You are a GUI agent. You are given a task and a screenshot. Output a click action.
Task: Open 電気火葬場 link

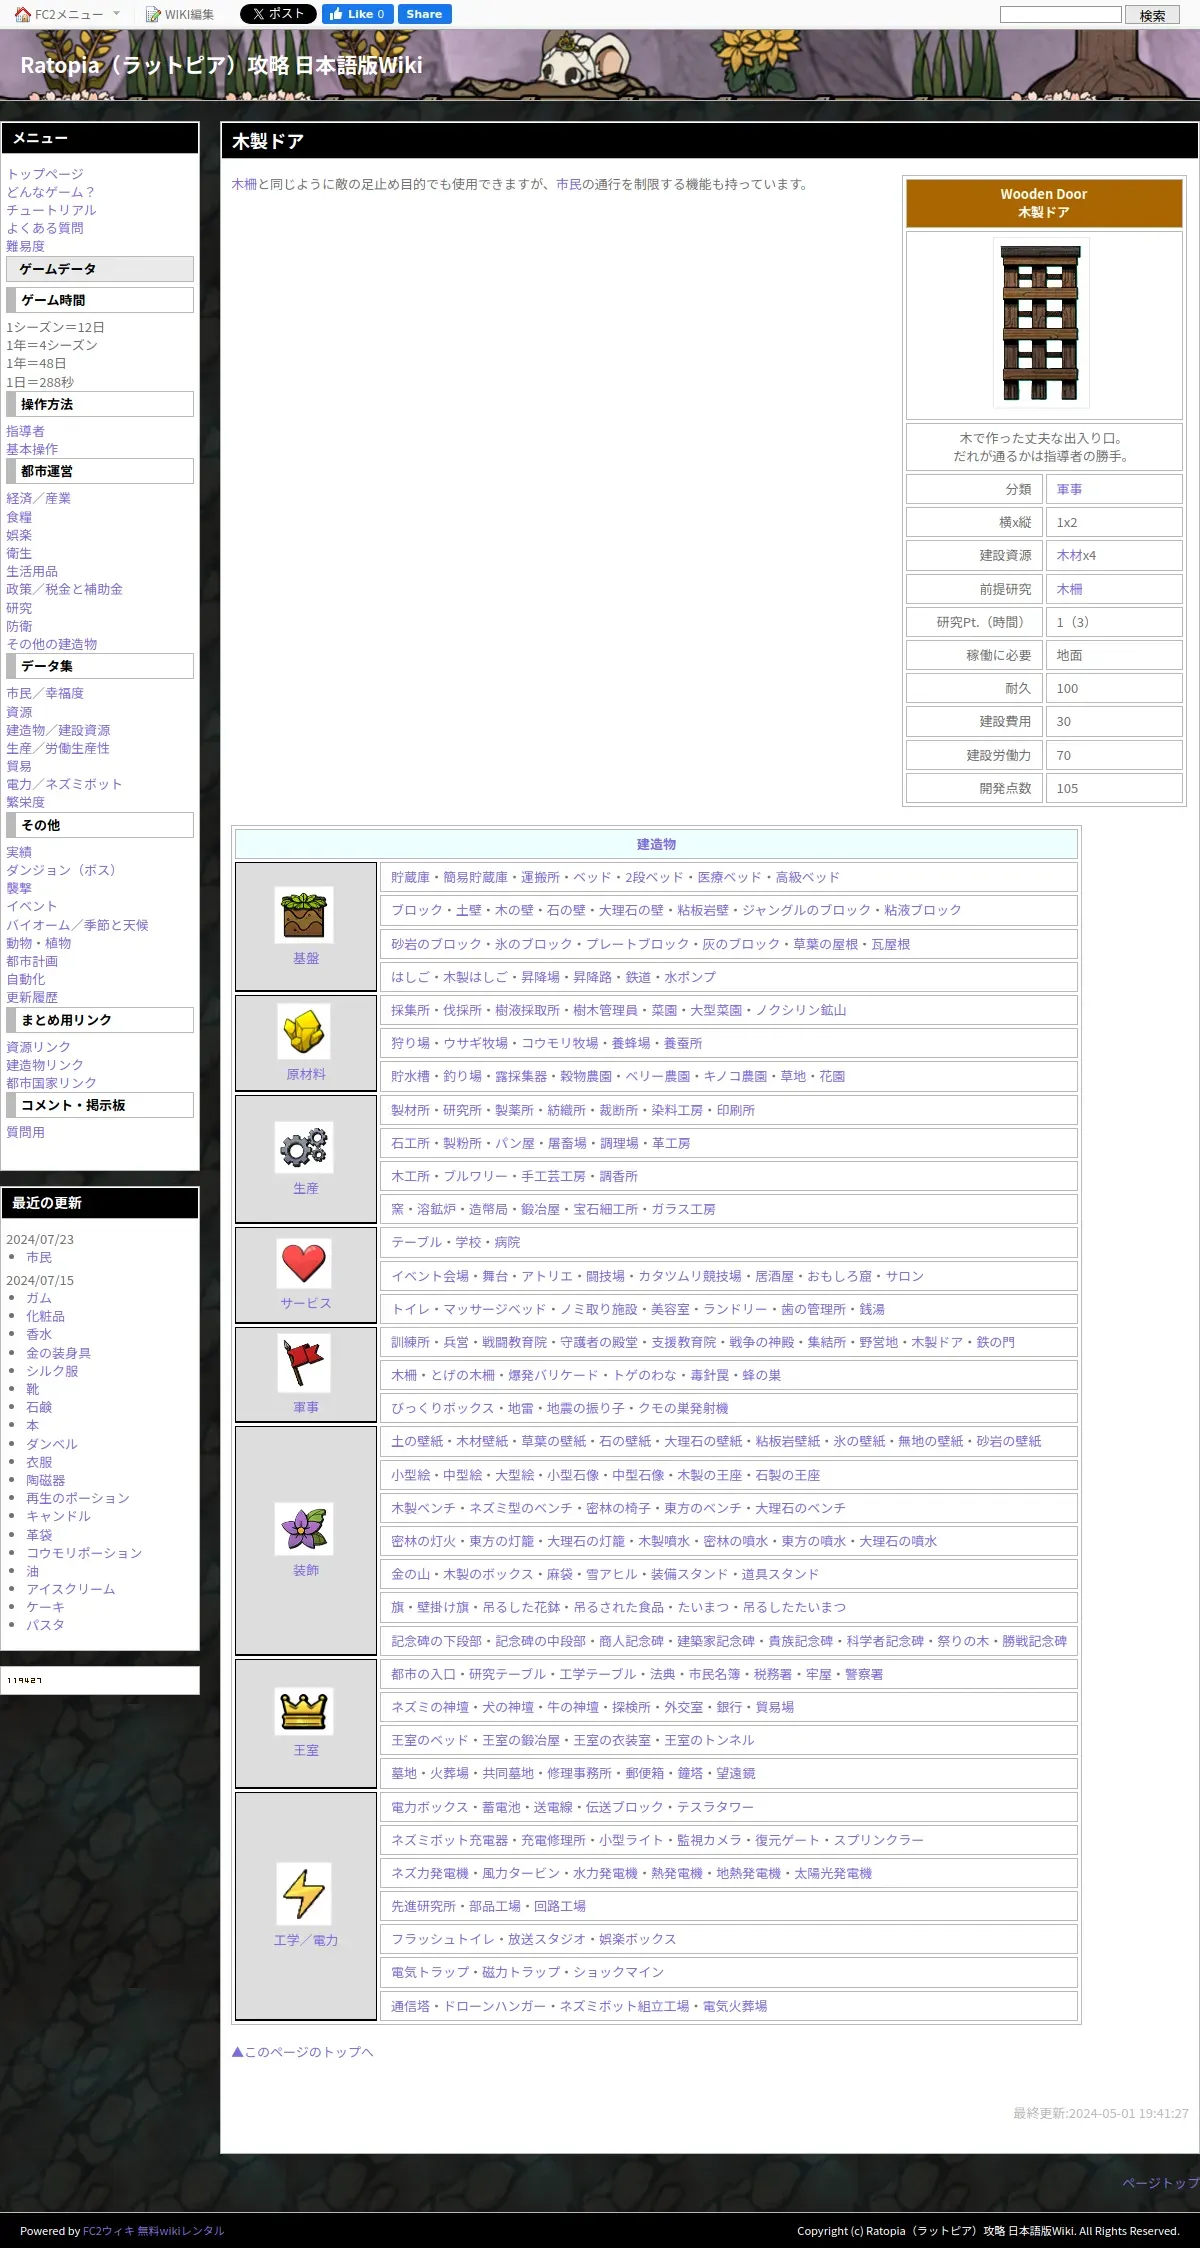[x=735, y=2006]
